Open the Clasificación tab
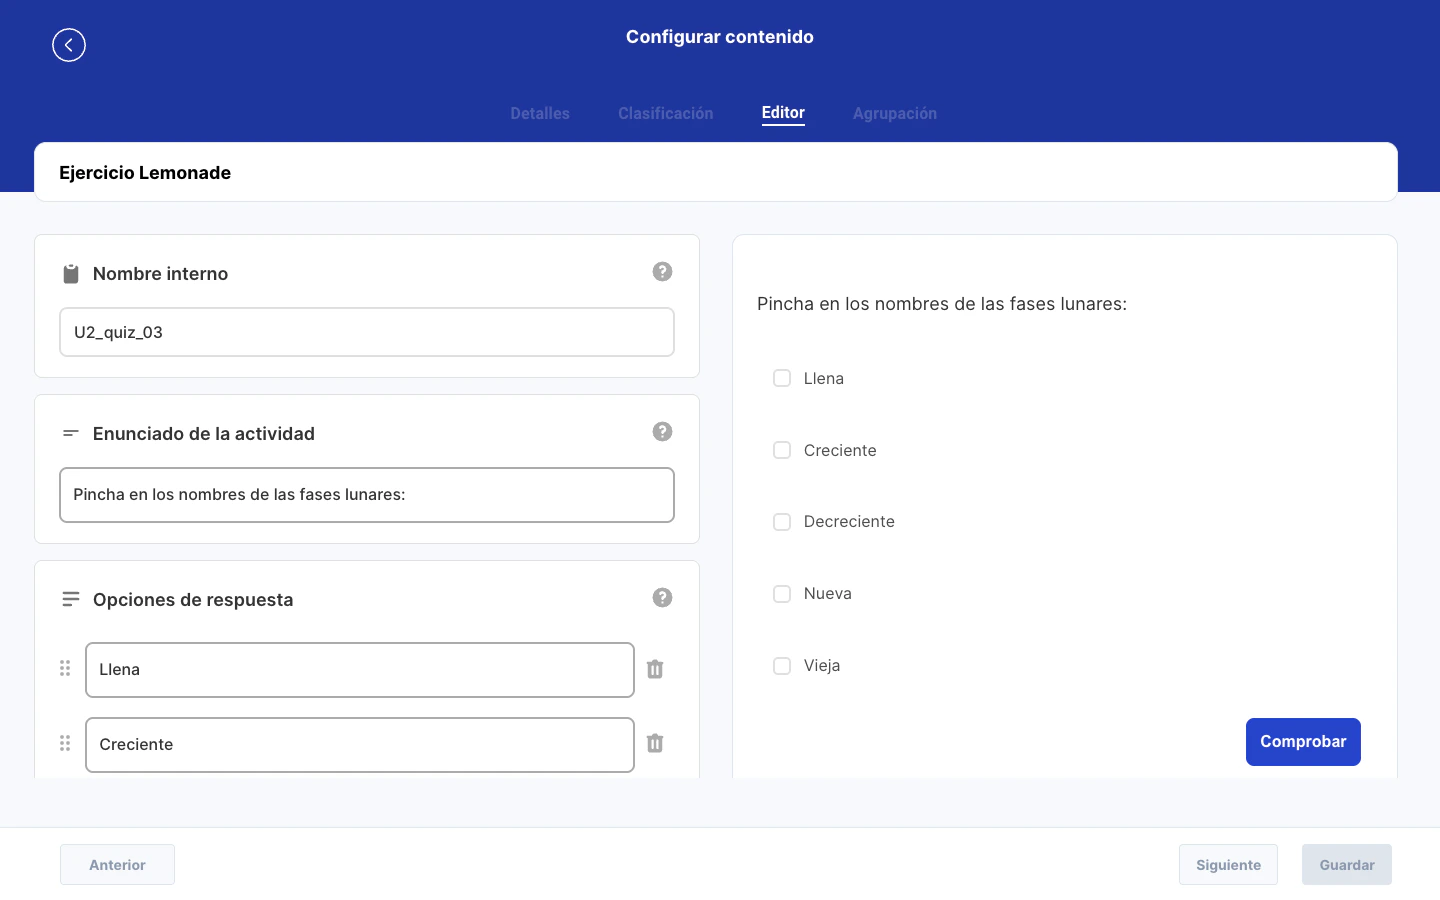This screenshot has width=1440, height=900. coord(665,113)
